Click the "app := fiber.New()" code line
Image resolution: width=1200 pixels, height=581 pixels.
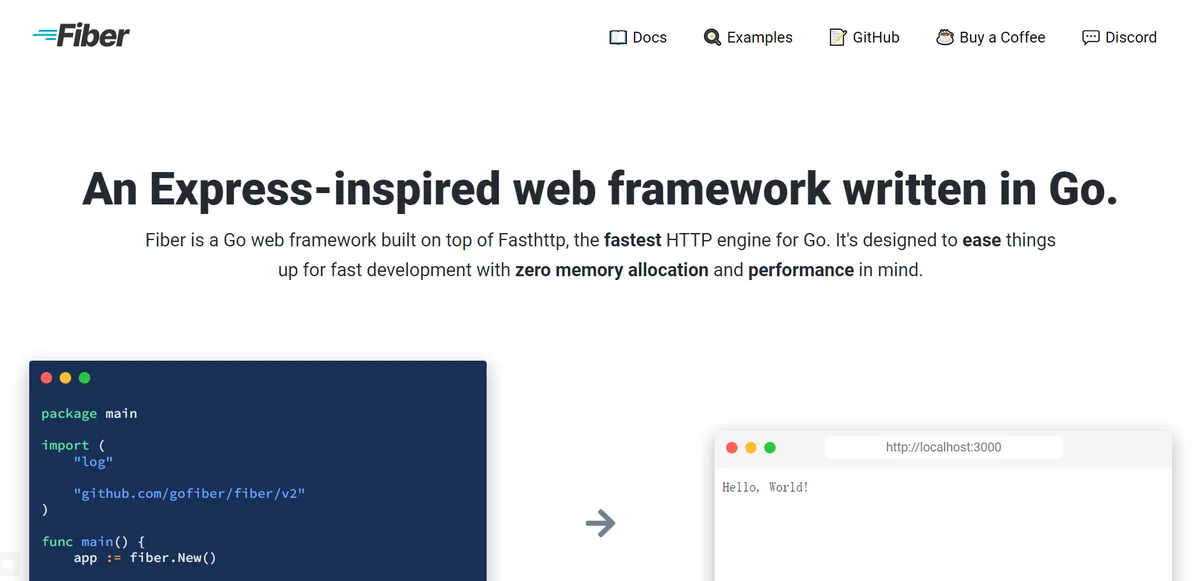(x=145, y=558)
